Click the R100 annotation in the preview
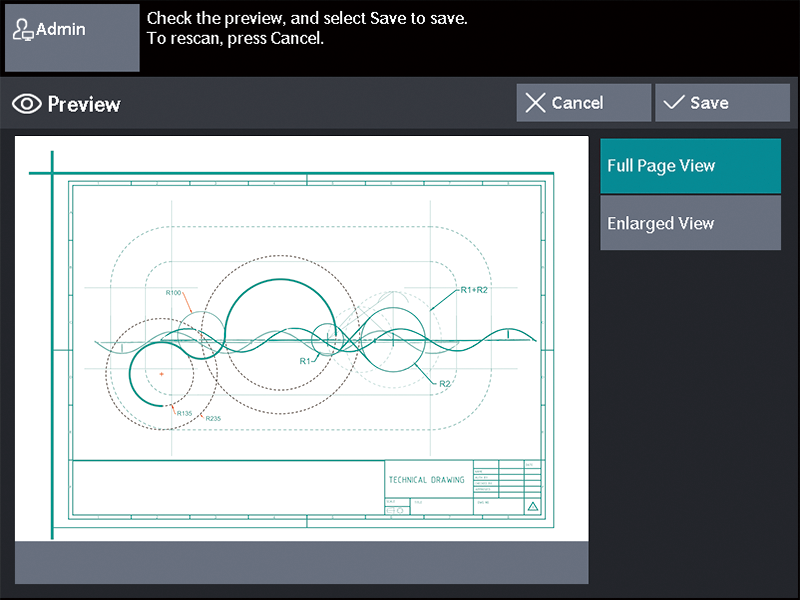The width and height of the screenshot is (800, 600). [173, 293]
